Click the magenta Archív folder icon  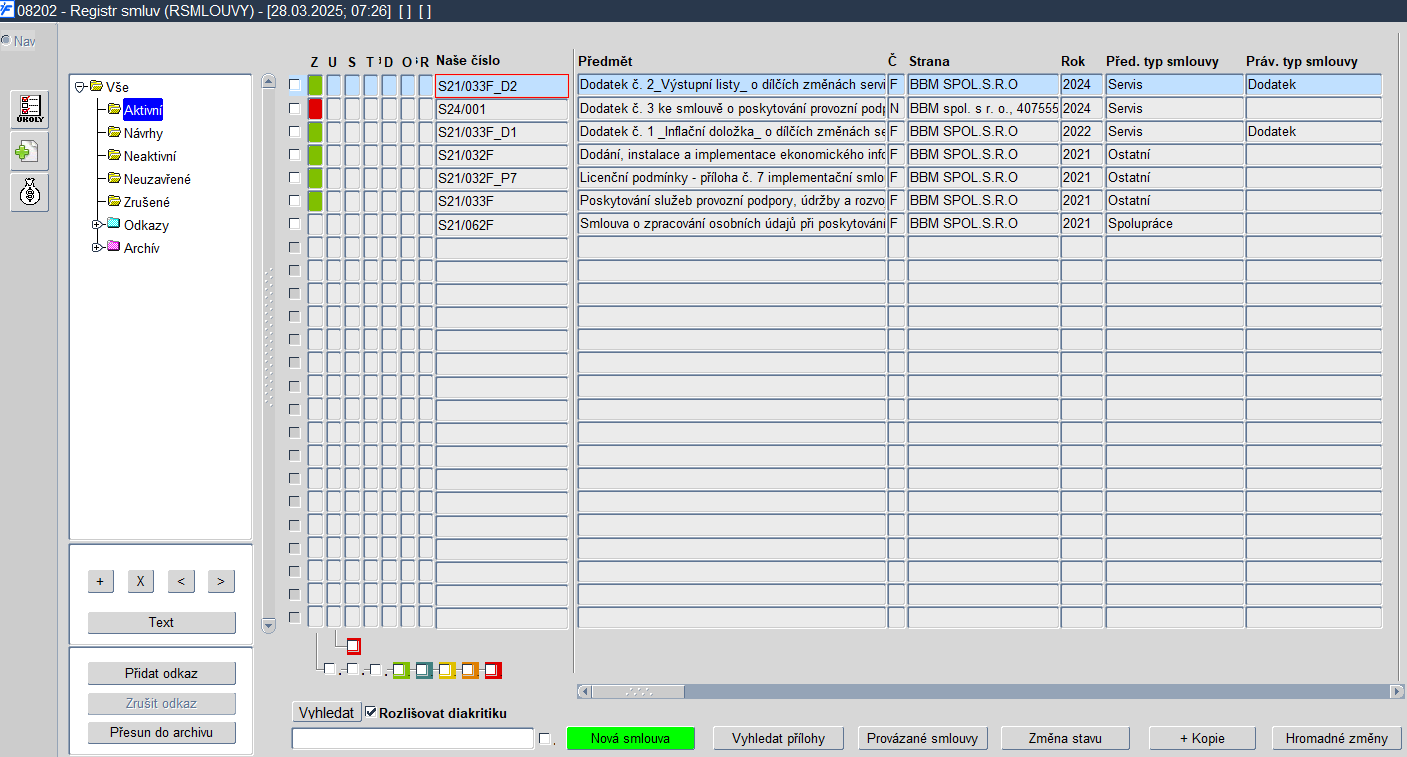tap(113, 247)
